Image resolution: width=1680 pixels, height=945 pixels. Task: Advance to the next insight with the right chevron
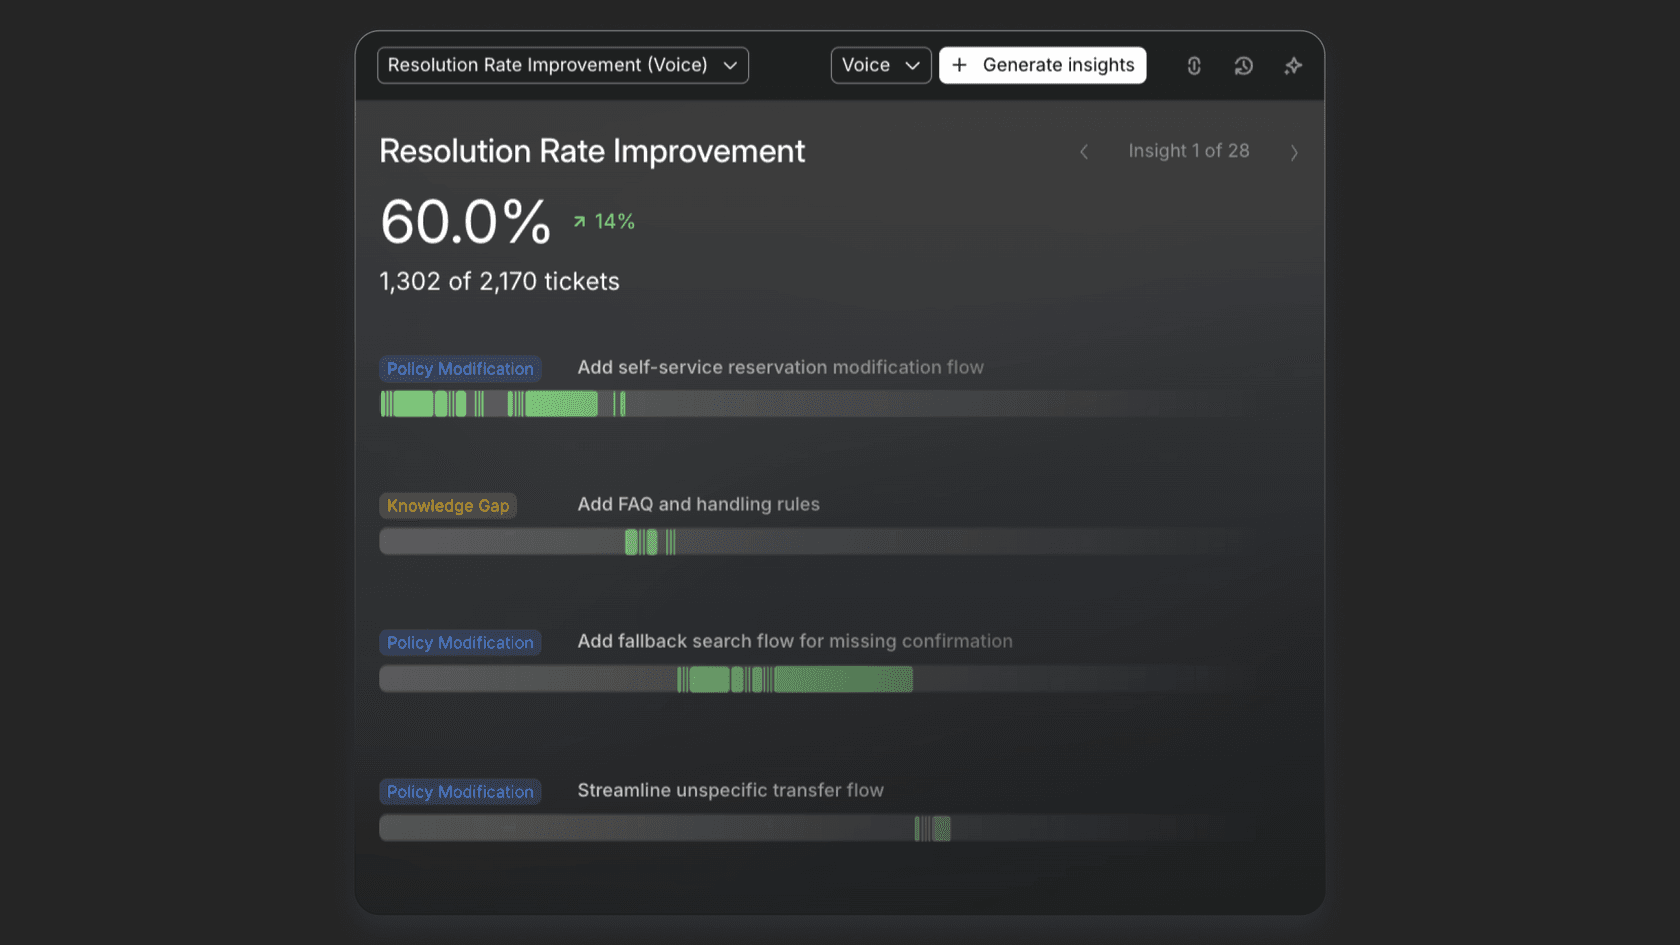click(x=1295, y=152)
